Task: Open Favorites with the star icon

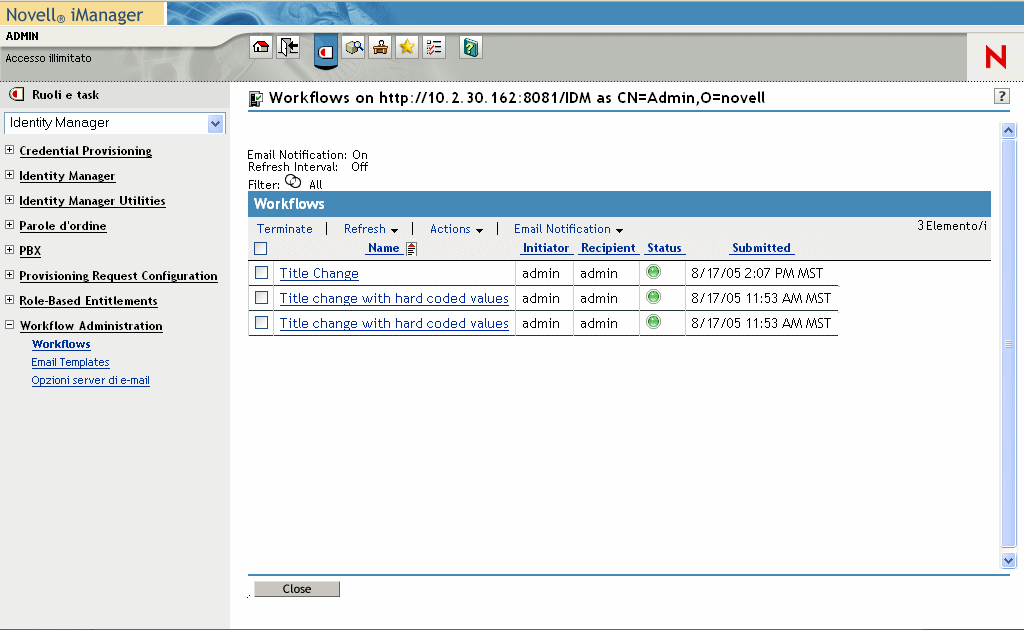Action: pyautogui.click(x=407, y=47)
